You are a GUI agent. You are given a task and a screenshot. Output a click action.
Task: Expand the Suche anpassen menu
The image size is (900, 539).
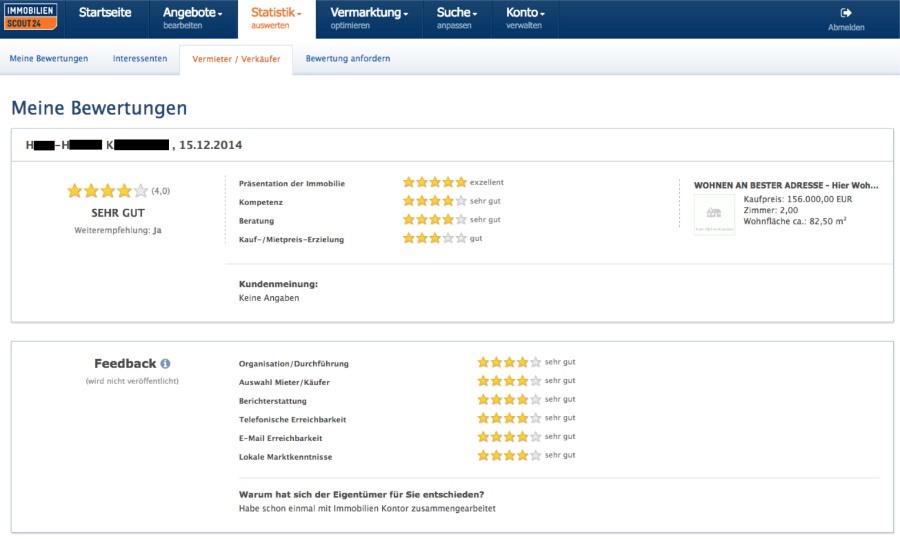click(x=457, y=18)
